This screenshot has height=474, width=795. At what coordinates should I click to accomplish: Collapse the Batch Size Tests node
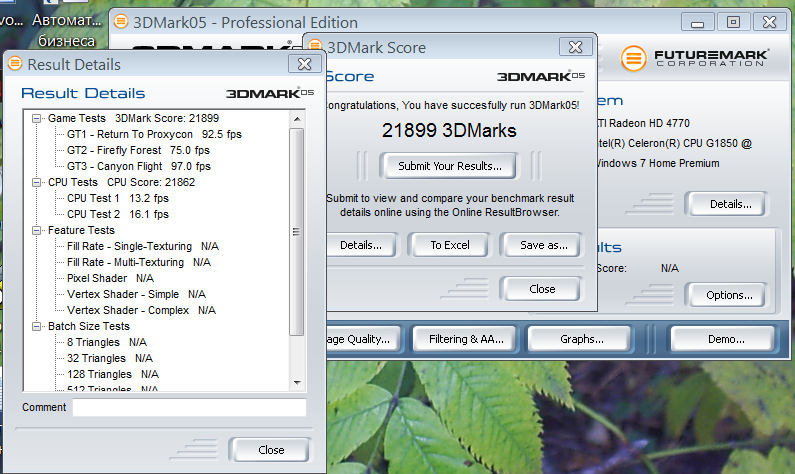(x=37, y=326)
